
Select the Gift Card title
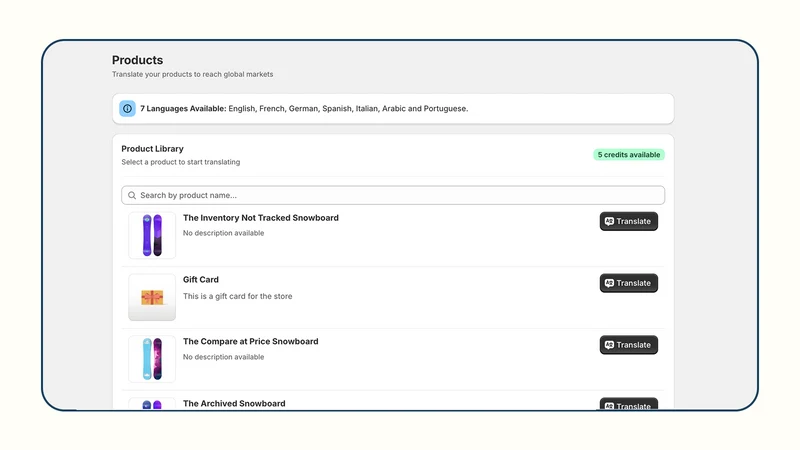[x=201, y=280]
